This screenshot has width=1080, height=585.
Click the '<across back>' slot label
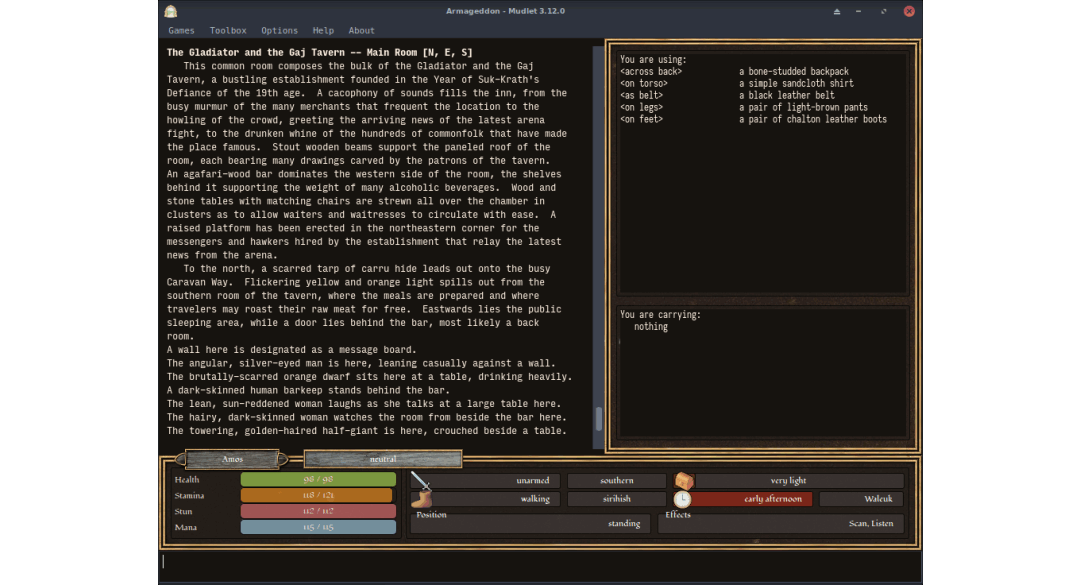(651, 71)
